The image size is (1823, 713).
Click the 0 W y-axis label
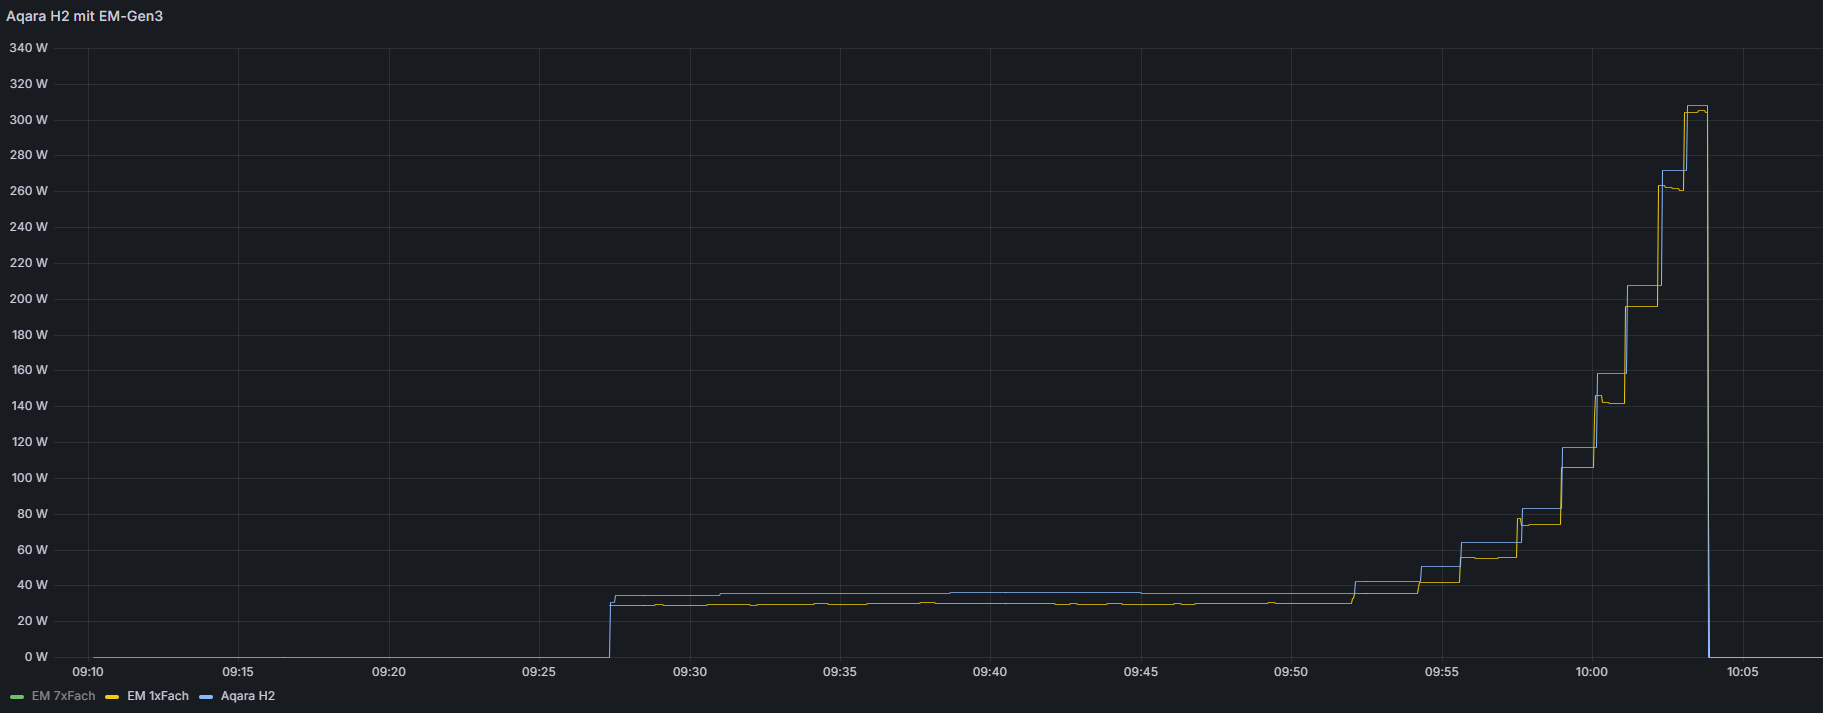point(36,657)
